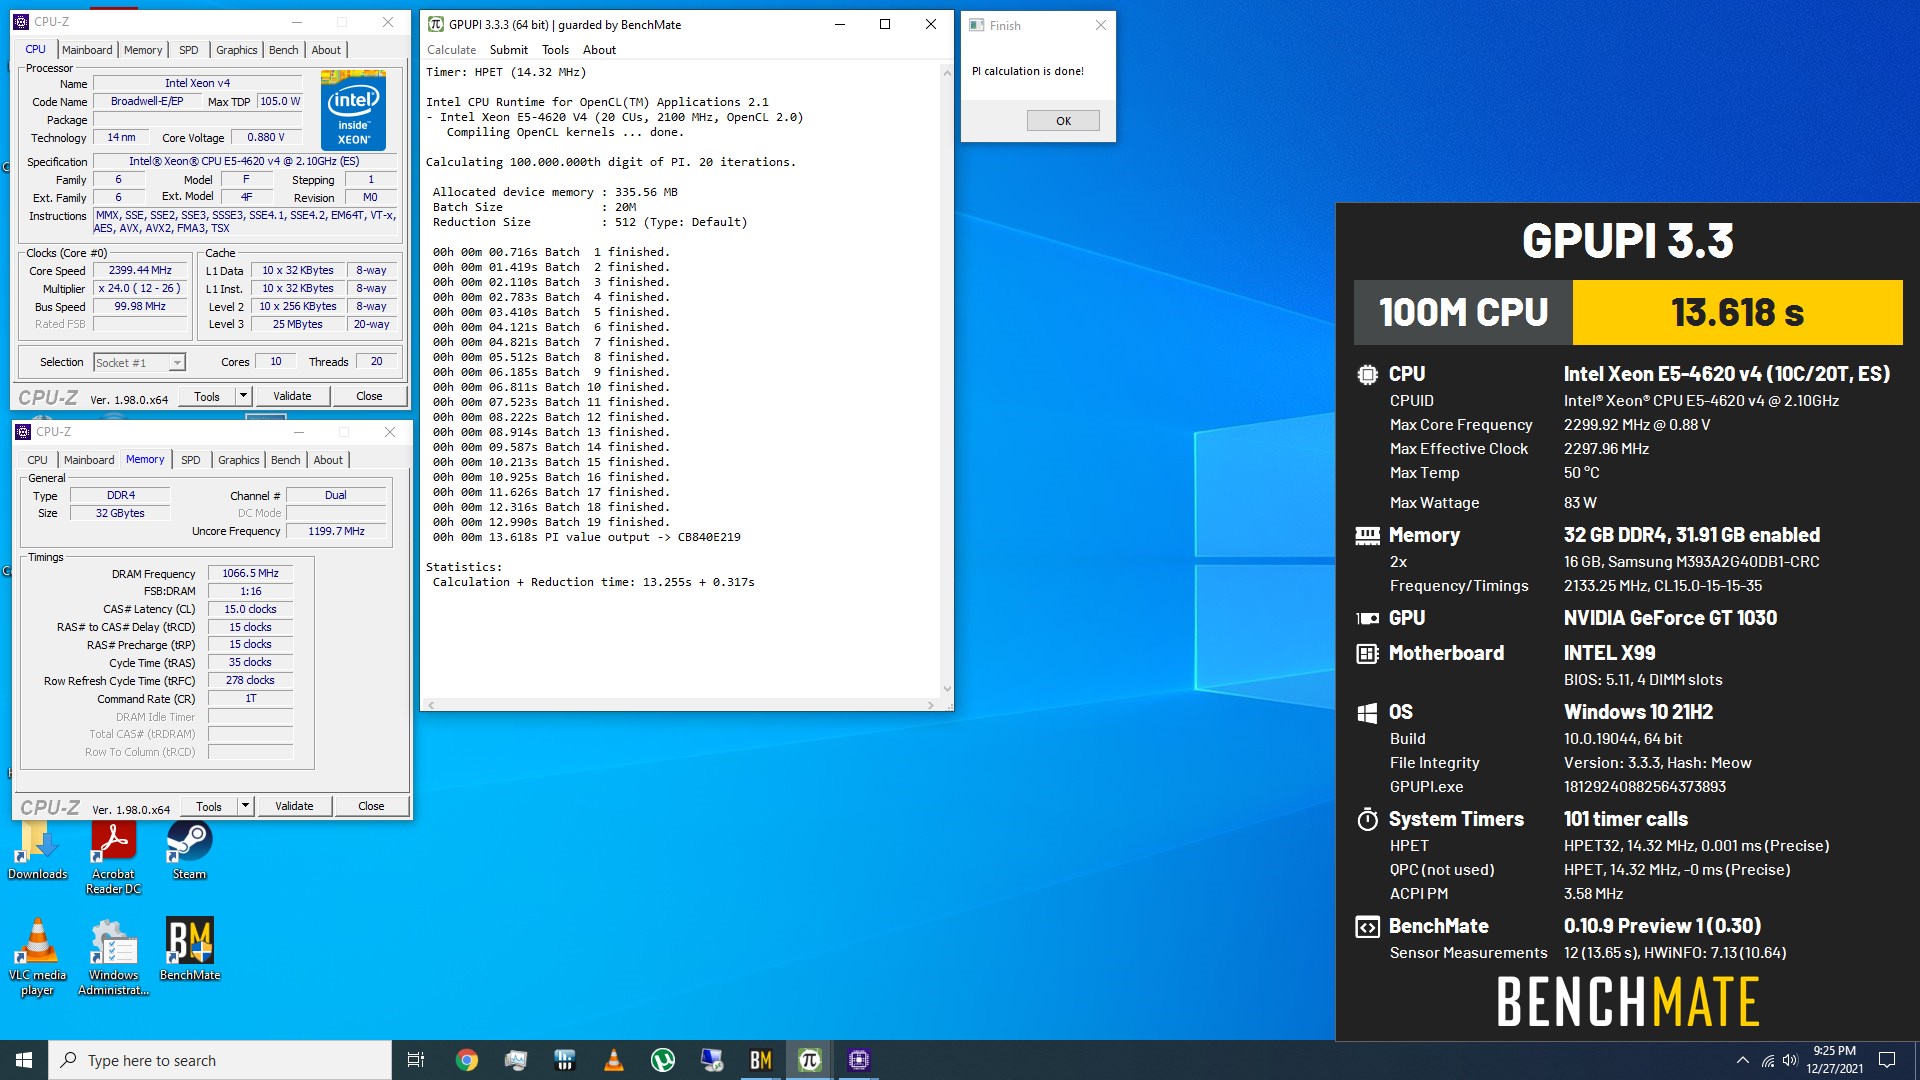
Task: Open the About tab in the upper CPU-Z window
Action: 326,50
